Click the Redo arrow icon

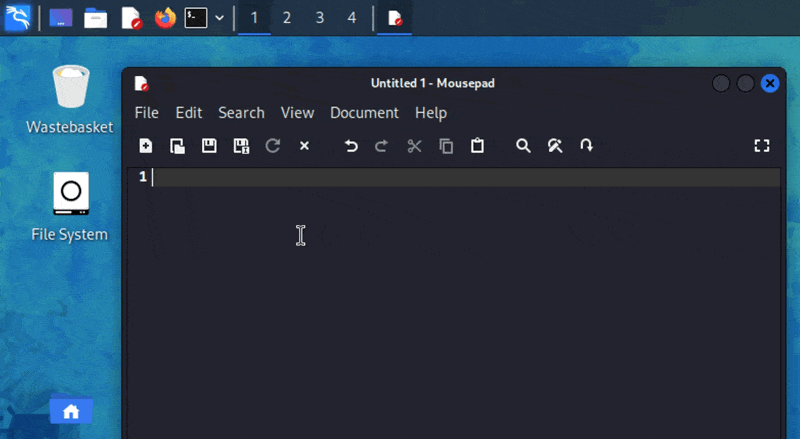(381, 146)
